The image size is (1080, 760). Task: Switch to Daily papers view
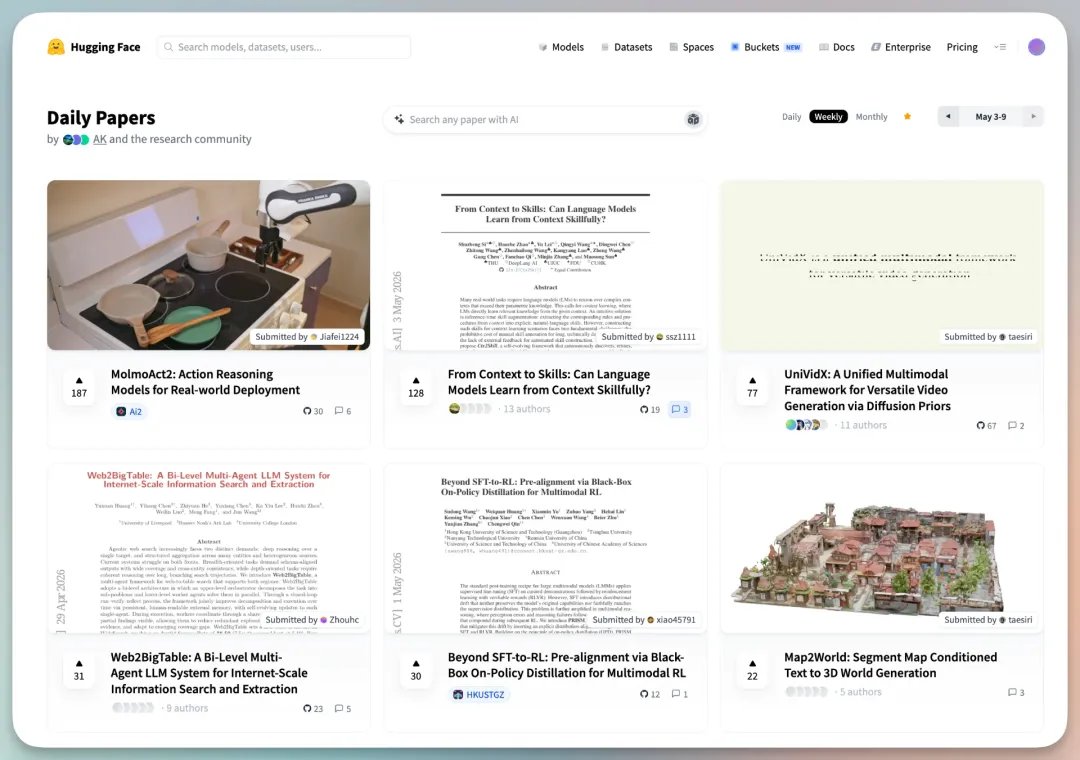(791, 116)
